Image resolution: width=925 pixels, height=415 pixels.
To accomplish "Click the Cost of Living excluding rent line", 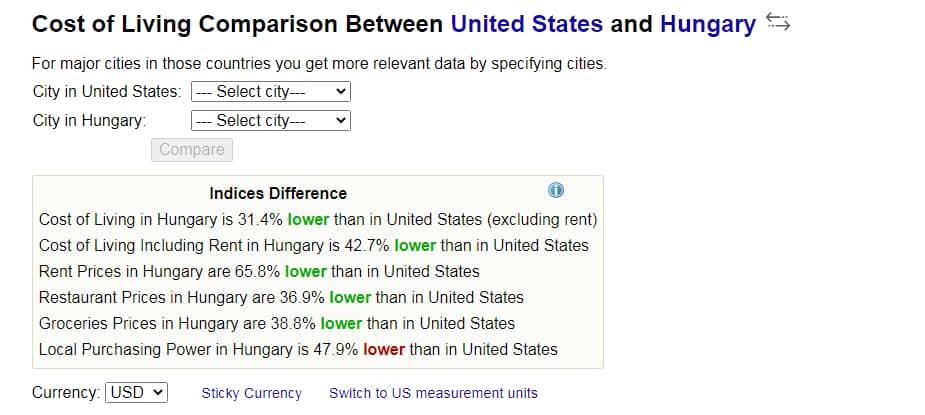I will tap(317, 219).
